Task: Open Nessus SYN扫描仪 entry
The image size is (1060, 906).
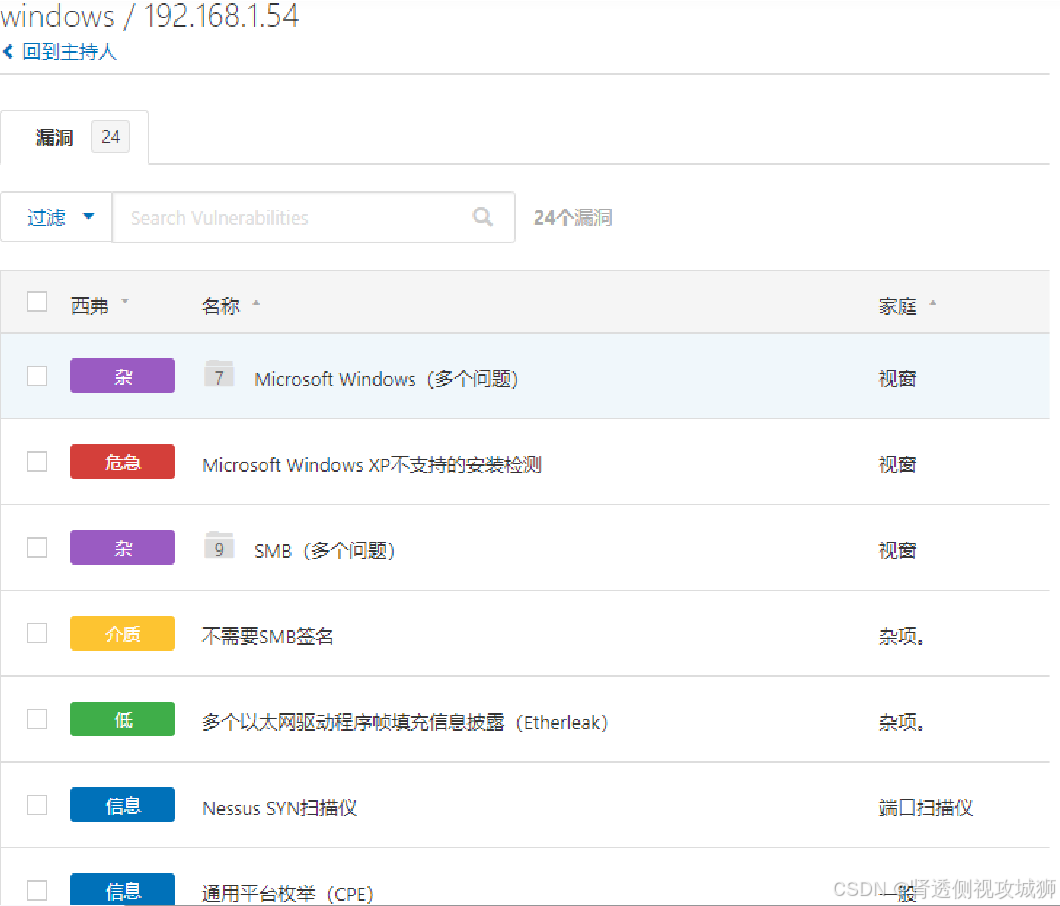Action: [279, 808]
